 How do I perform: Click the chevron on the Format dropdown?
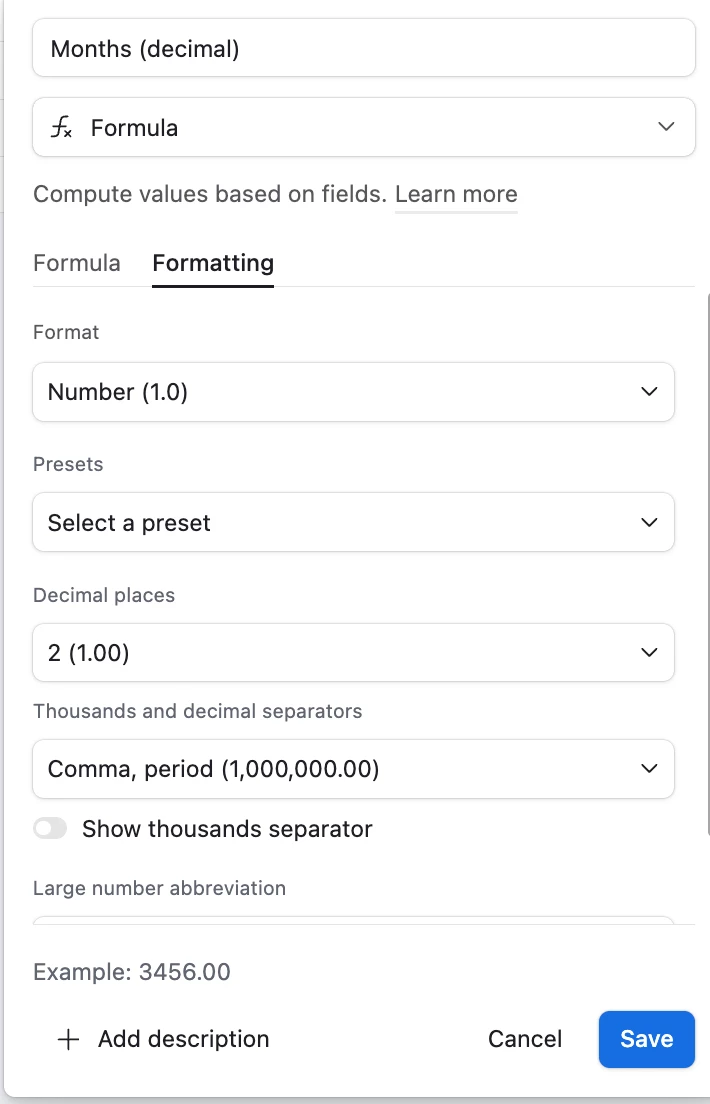(649, 391)
